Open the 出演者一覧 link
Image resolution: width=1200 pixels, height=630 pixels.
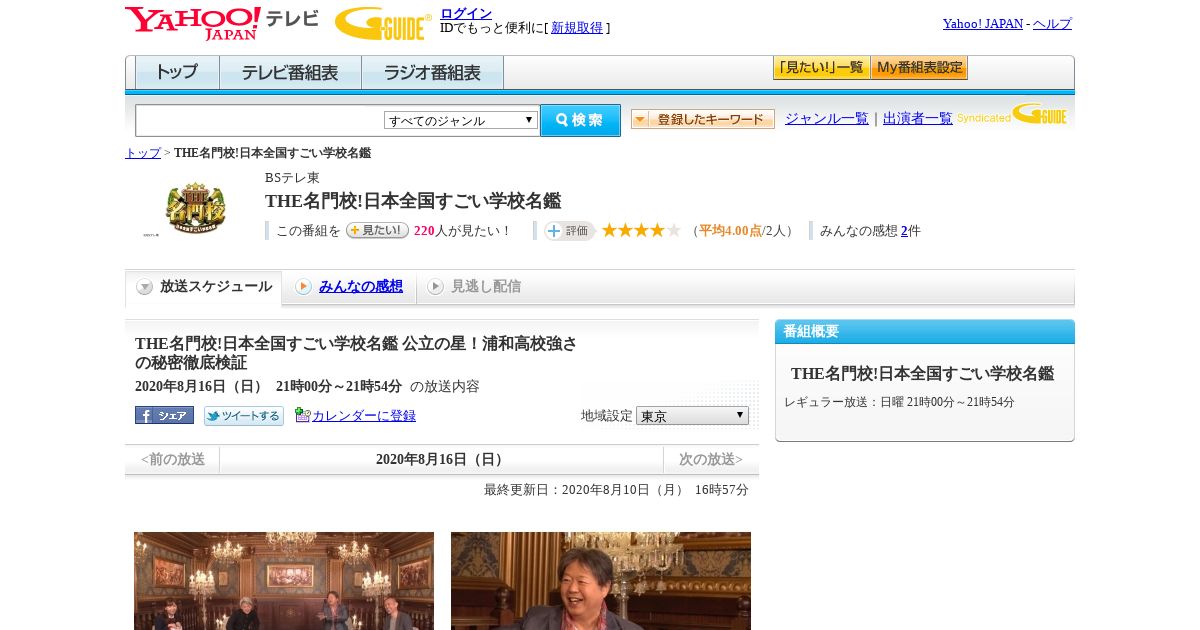click(x=917, y=118)
